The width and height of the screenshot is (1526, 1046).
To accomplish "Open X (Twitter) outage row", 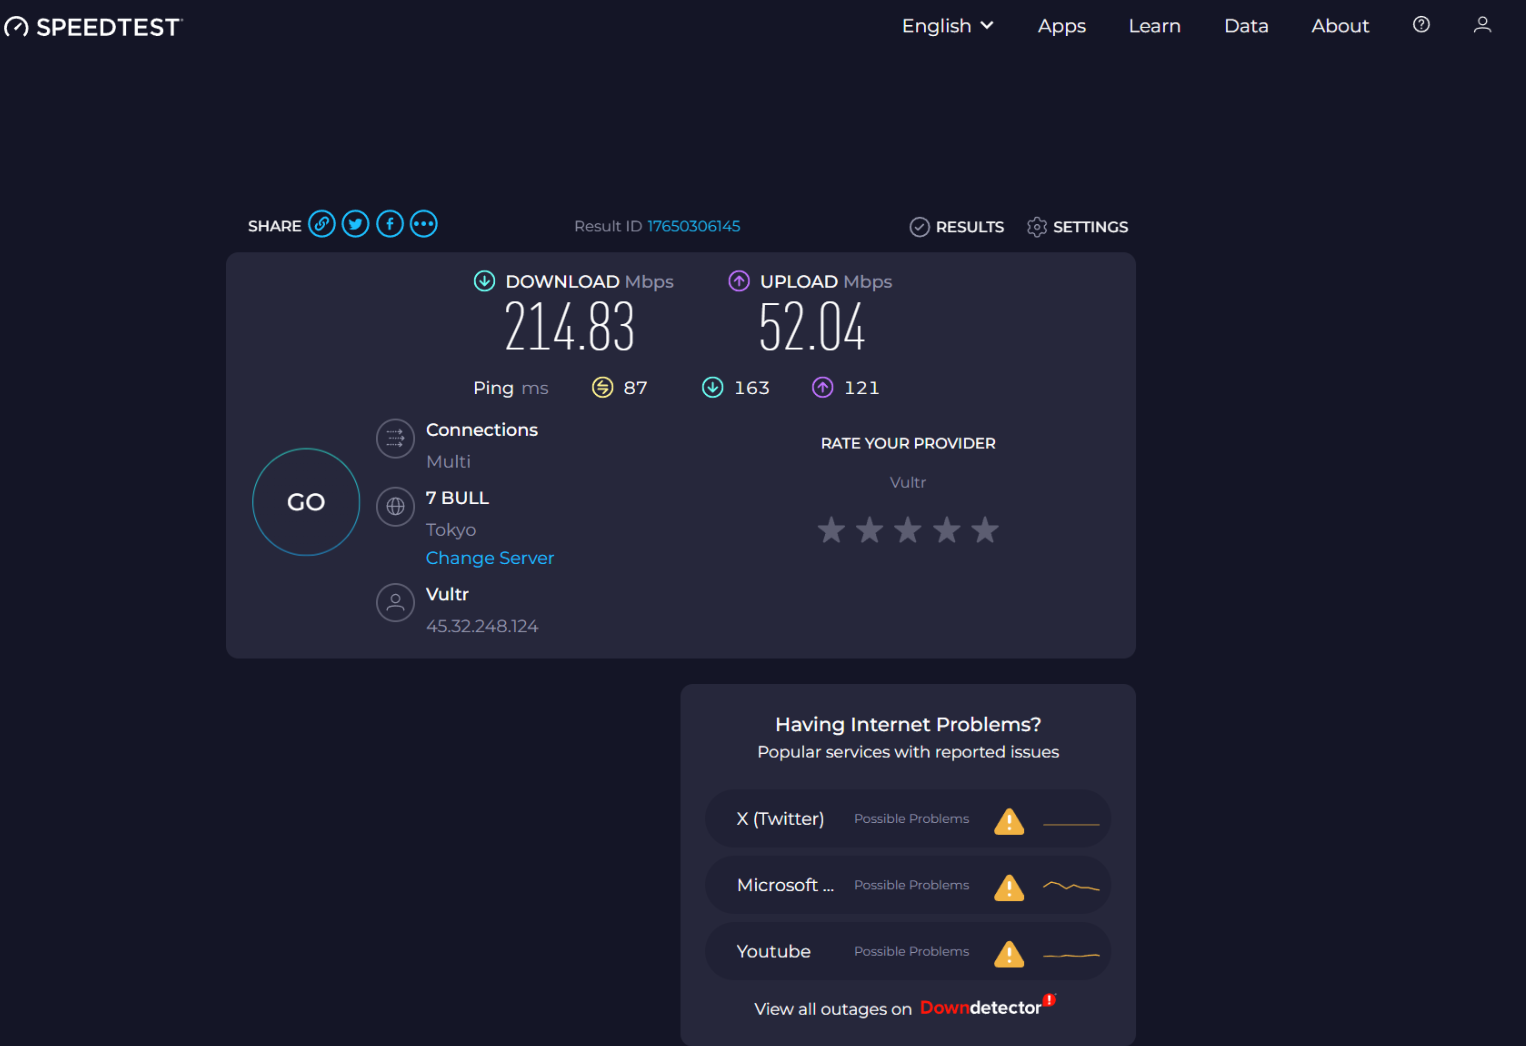I will [x=908, y=819].
